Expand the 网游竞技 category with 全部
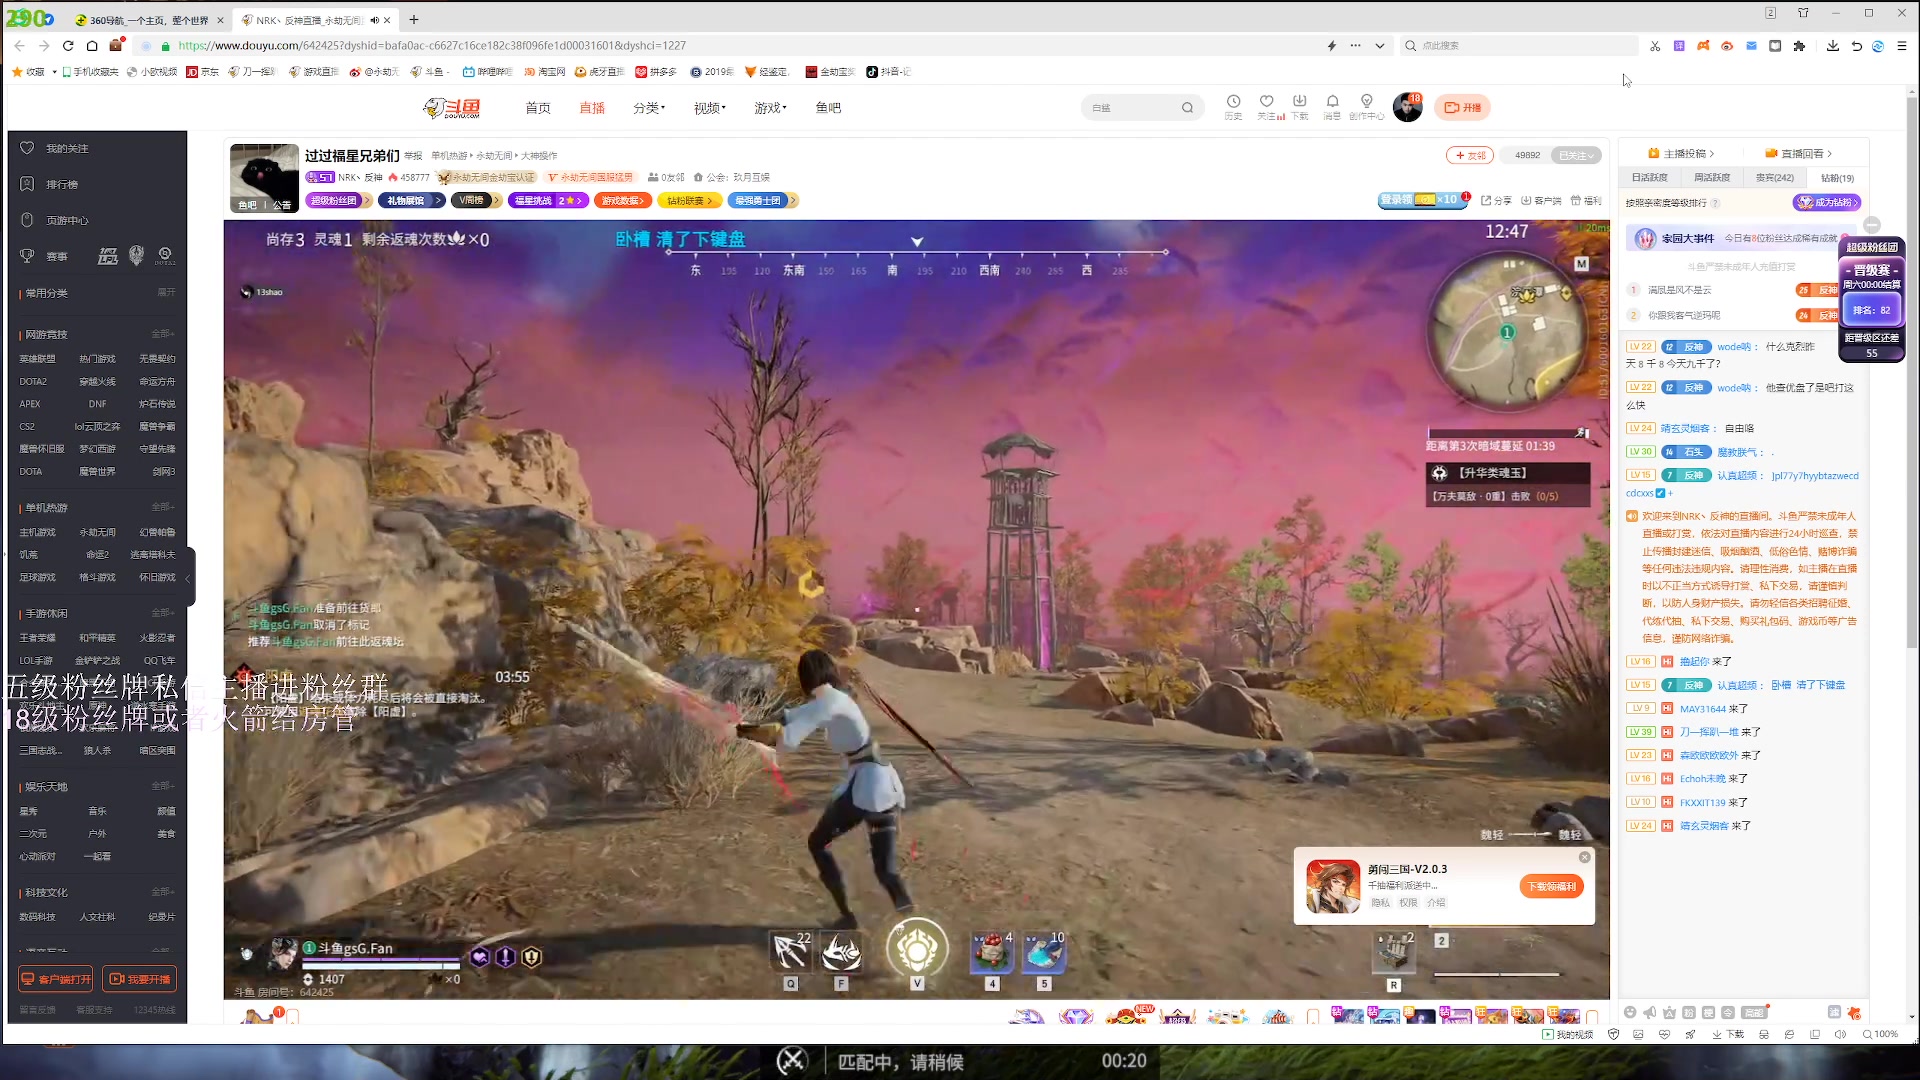 pyautogui.click(x=162, y=334)
